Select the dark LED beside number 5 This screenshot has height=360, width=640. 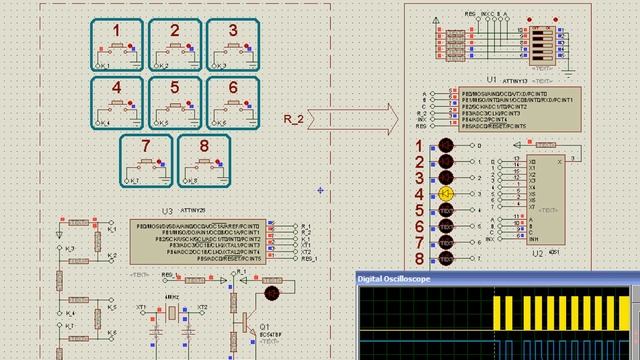click(446, 210)
